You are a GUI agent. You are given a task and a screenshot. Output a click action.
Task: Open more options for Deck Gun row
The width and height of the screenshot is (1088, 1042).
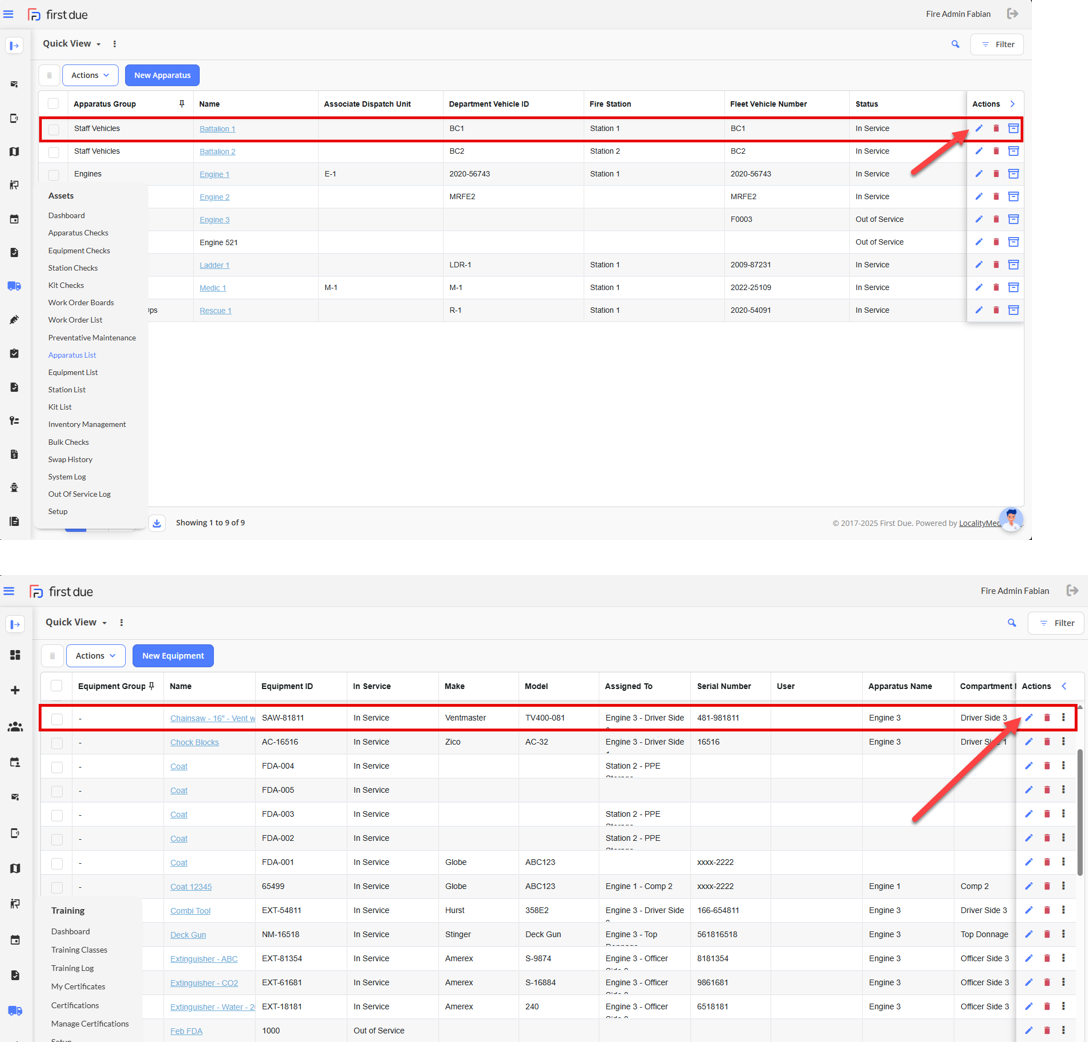[x=1064, y=934]
